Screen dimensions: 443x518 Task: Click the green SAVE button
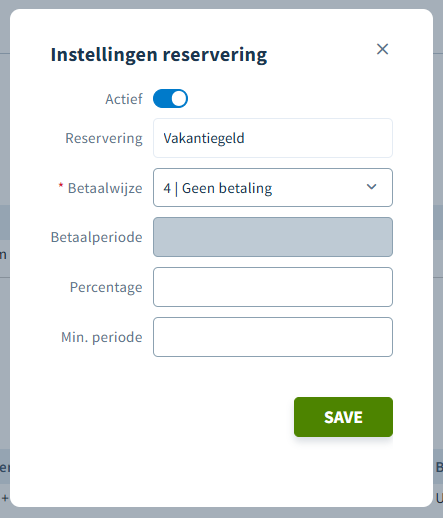click(343, 417)
